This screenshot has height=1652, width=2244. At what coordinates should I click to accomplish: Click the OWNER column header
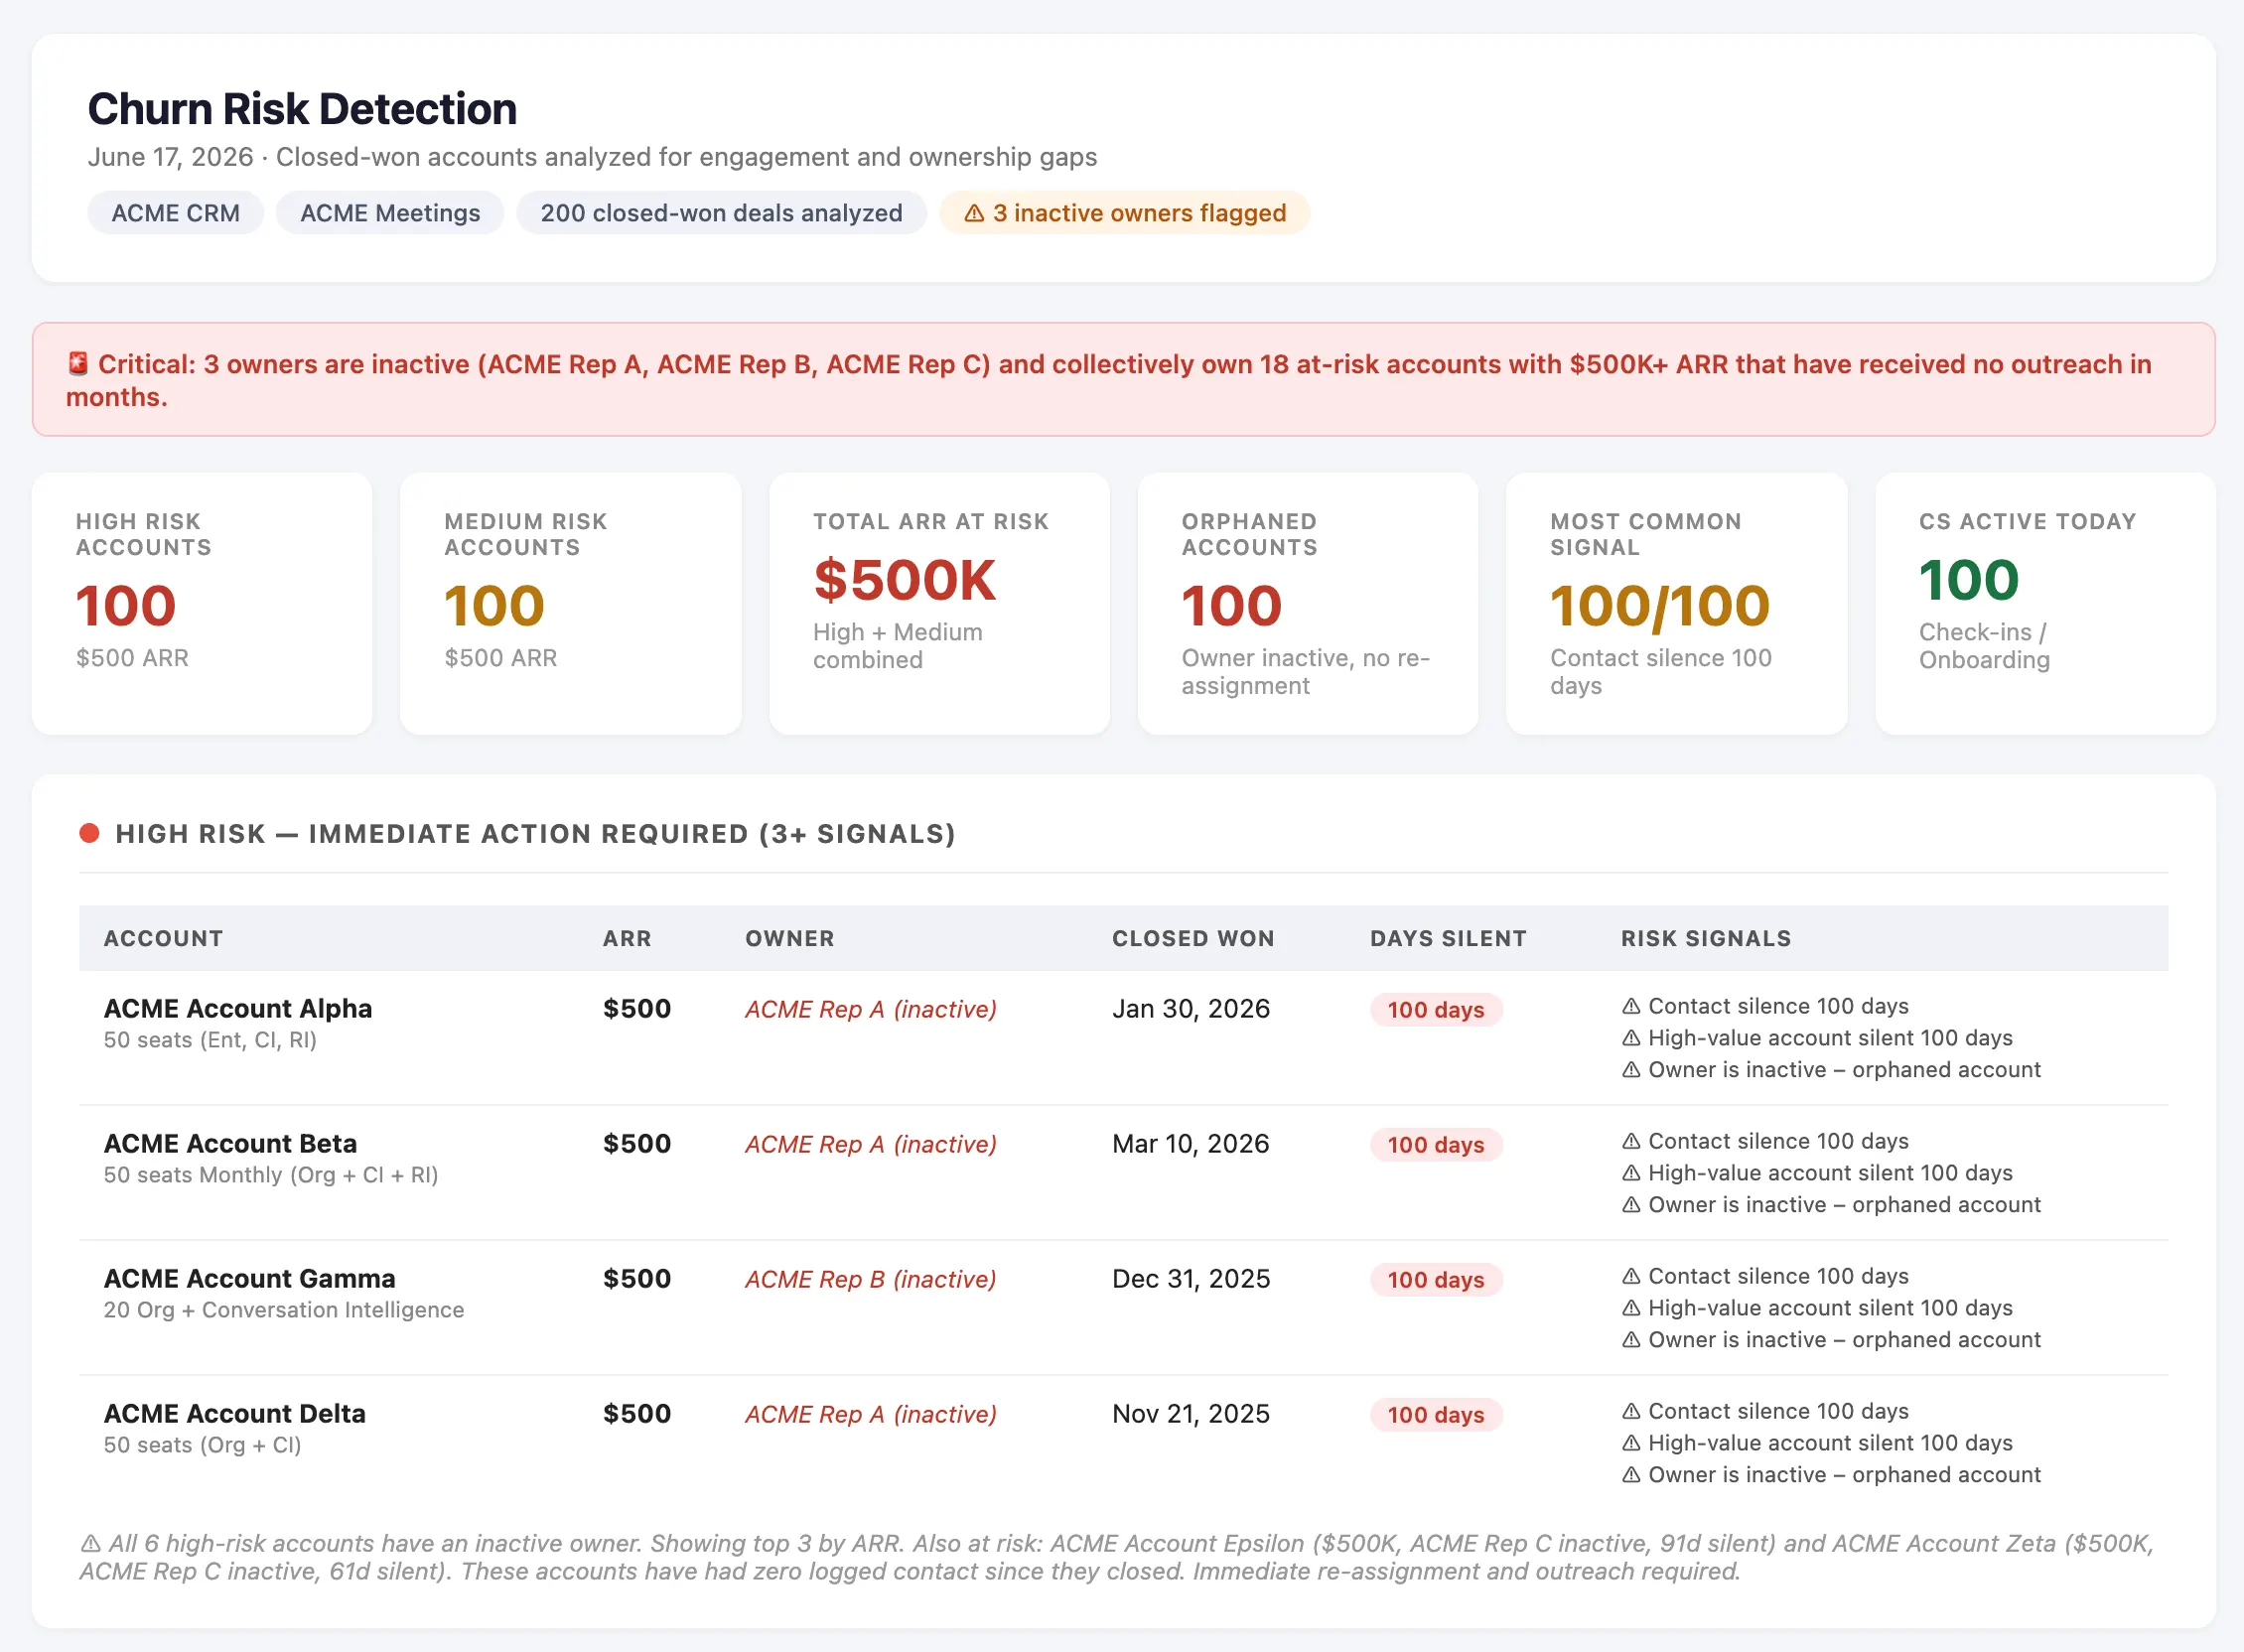[790, 938]
